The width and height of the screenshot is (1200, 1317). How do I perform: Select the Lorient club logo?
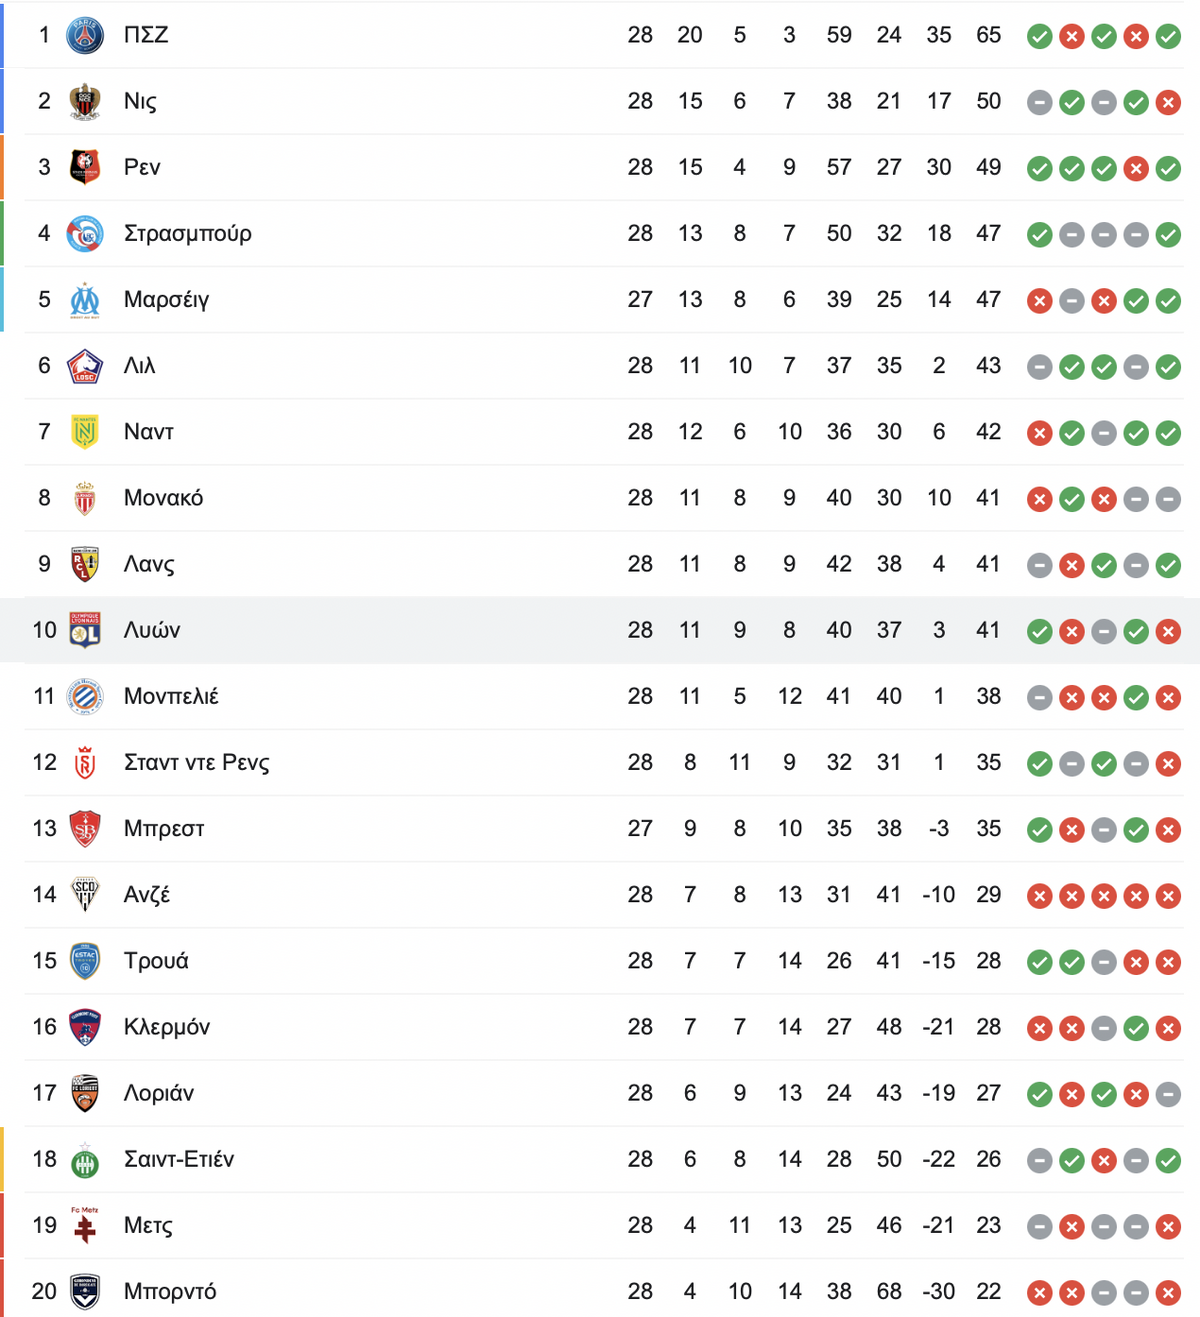click(85, 1093)
